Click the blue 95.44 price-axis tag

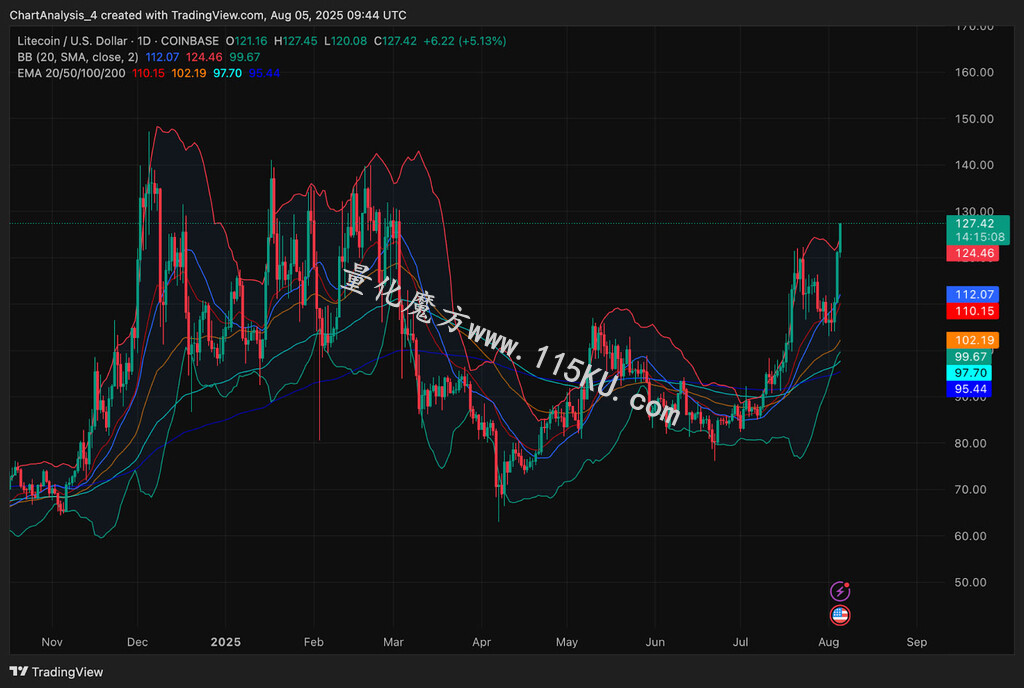969,389
